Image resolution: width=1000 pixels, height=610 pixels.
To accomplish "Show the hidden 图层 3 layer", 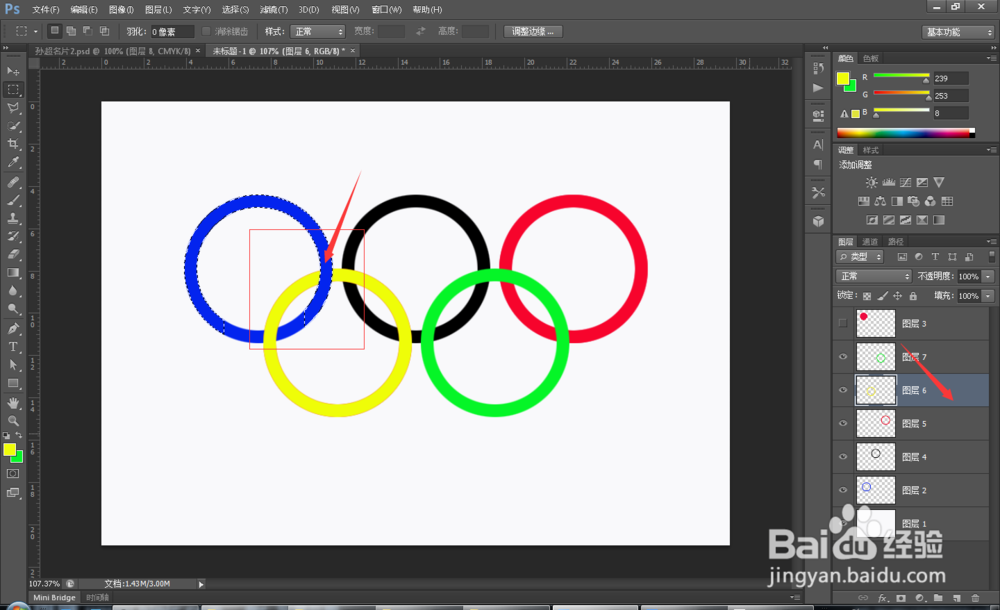I will (843, 323).
